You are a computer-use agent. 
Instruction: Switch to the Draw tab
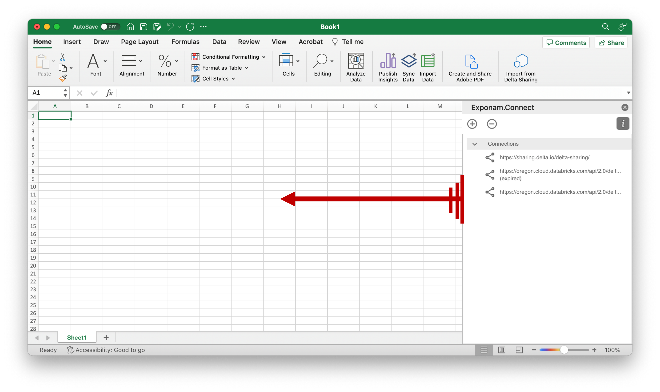[x=101, y=42]
